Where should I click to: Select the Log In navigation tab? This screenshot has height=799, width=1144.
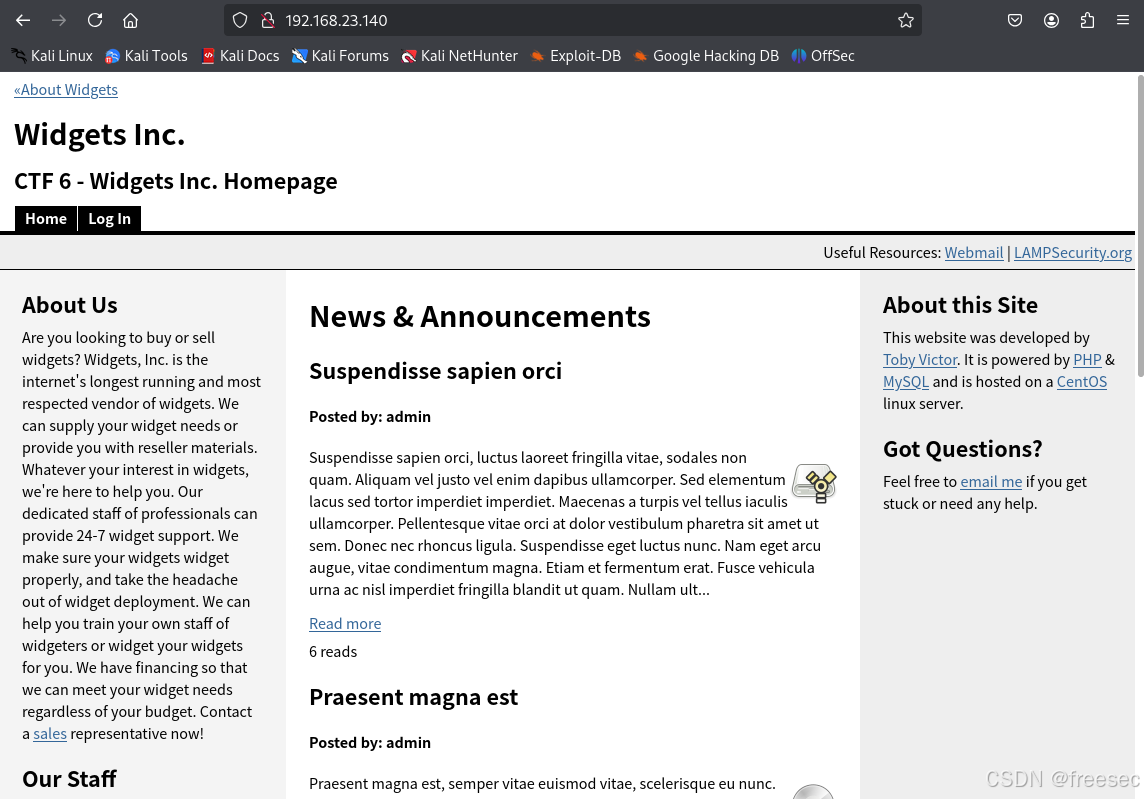point(109,219)
